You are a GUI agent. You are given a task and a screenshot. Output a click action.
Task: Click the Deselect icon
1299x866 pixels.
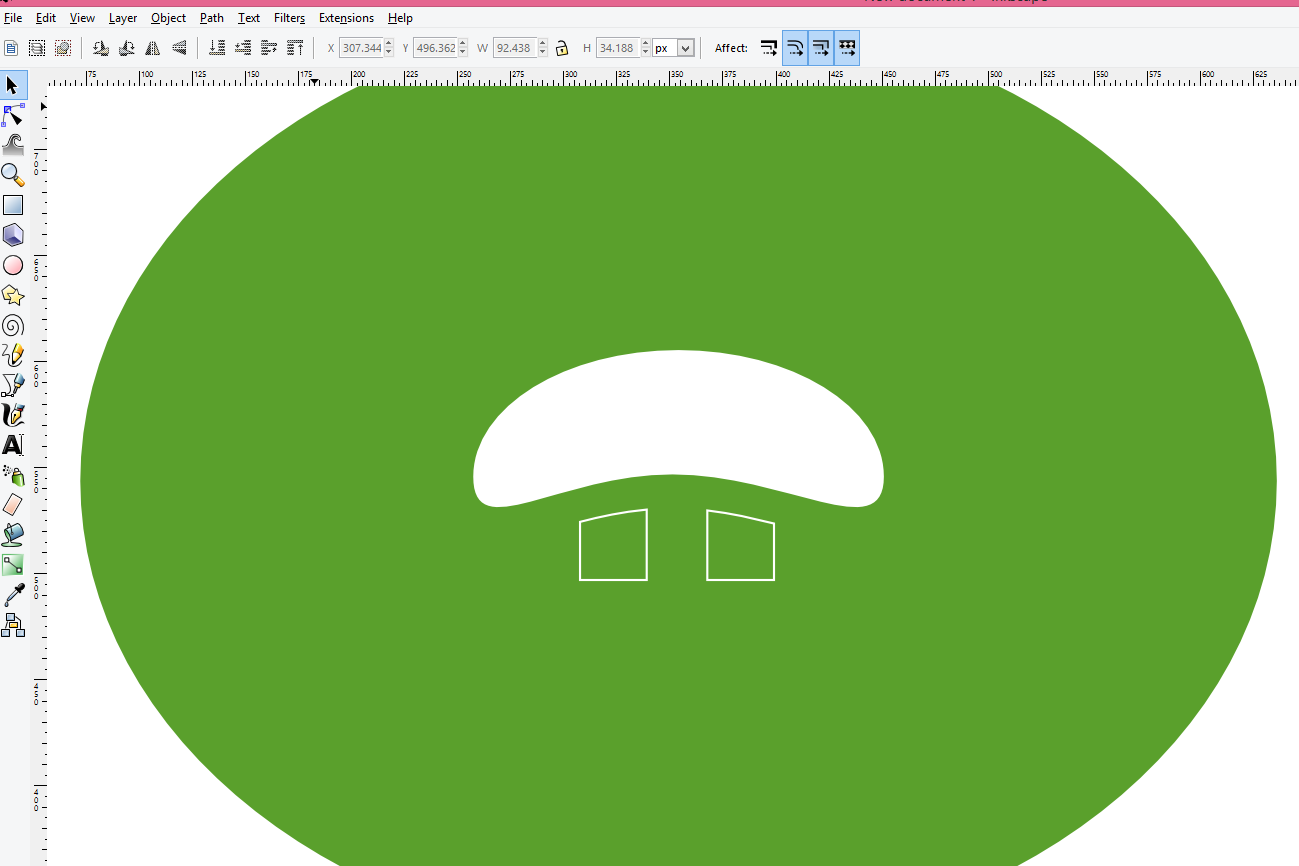pos(63,48)
